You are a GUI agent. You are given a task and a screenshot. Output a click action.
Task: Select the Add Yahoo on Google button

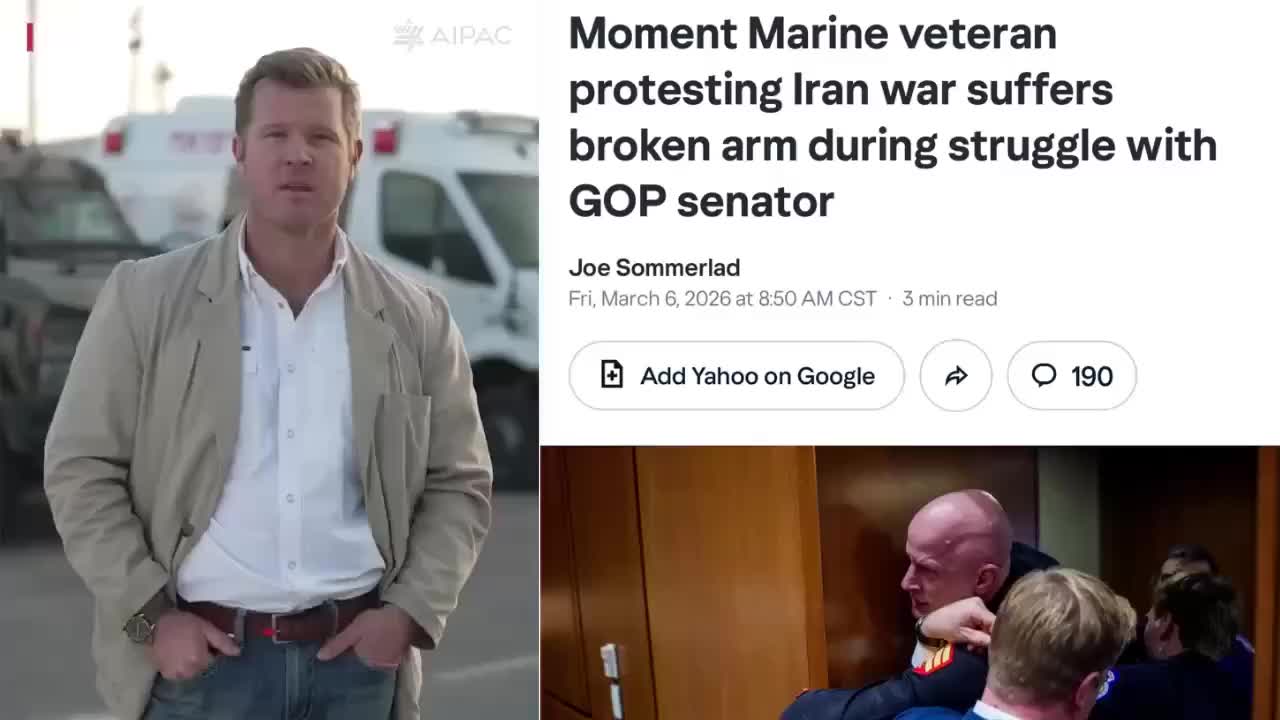tap(737, 376)
